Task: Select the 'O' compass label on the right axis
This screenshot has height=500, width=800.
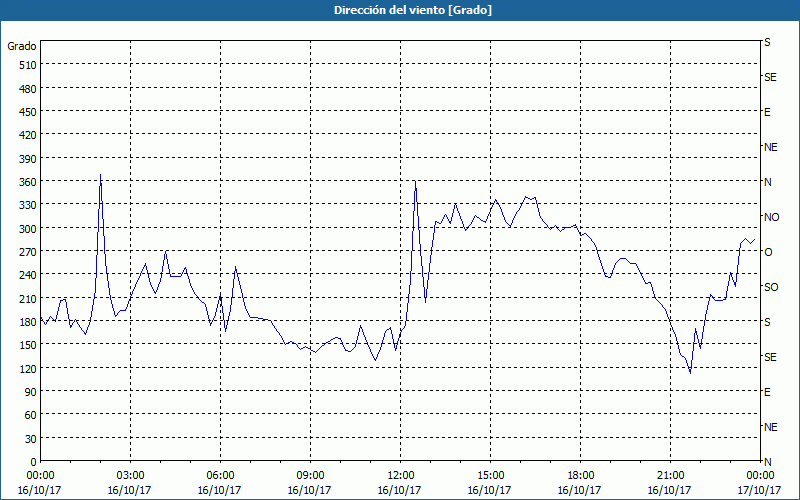Action: coord(768,253)
